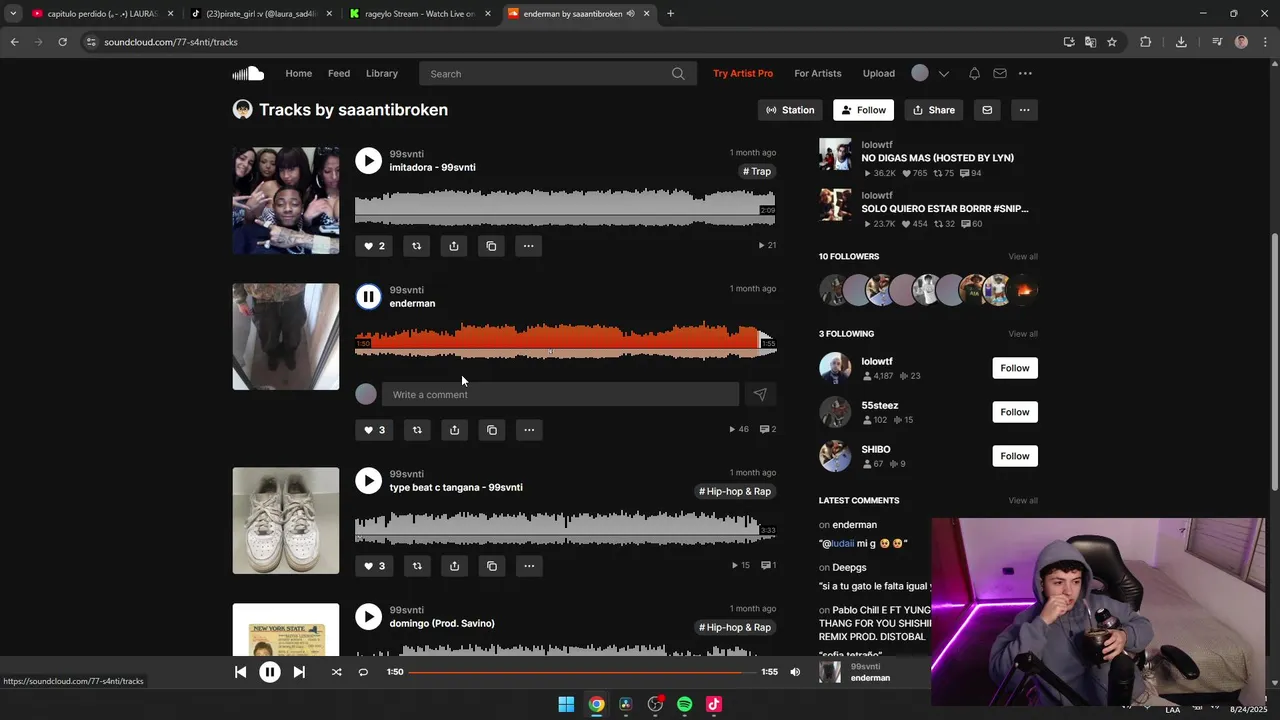
Task: Play type beat c tangana track
Action: click(369, 481)
